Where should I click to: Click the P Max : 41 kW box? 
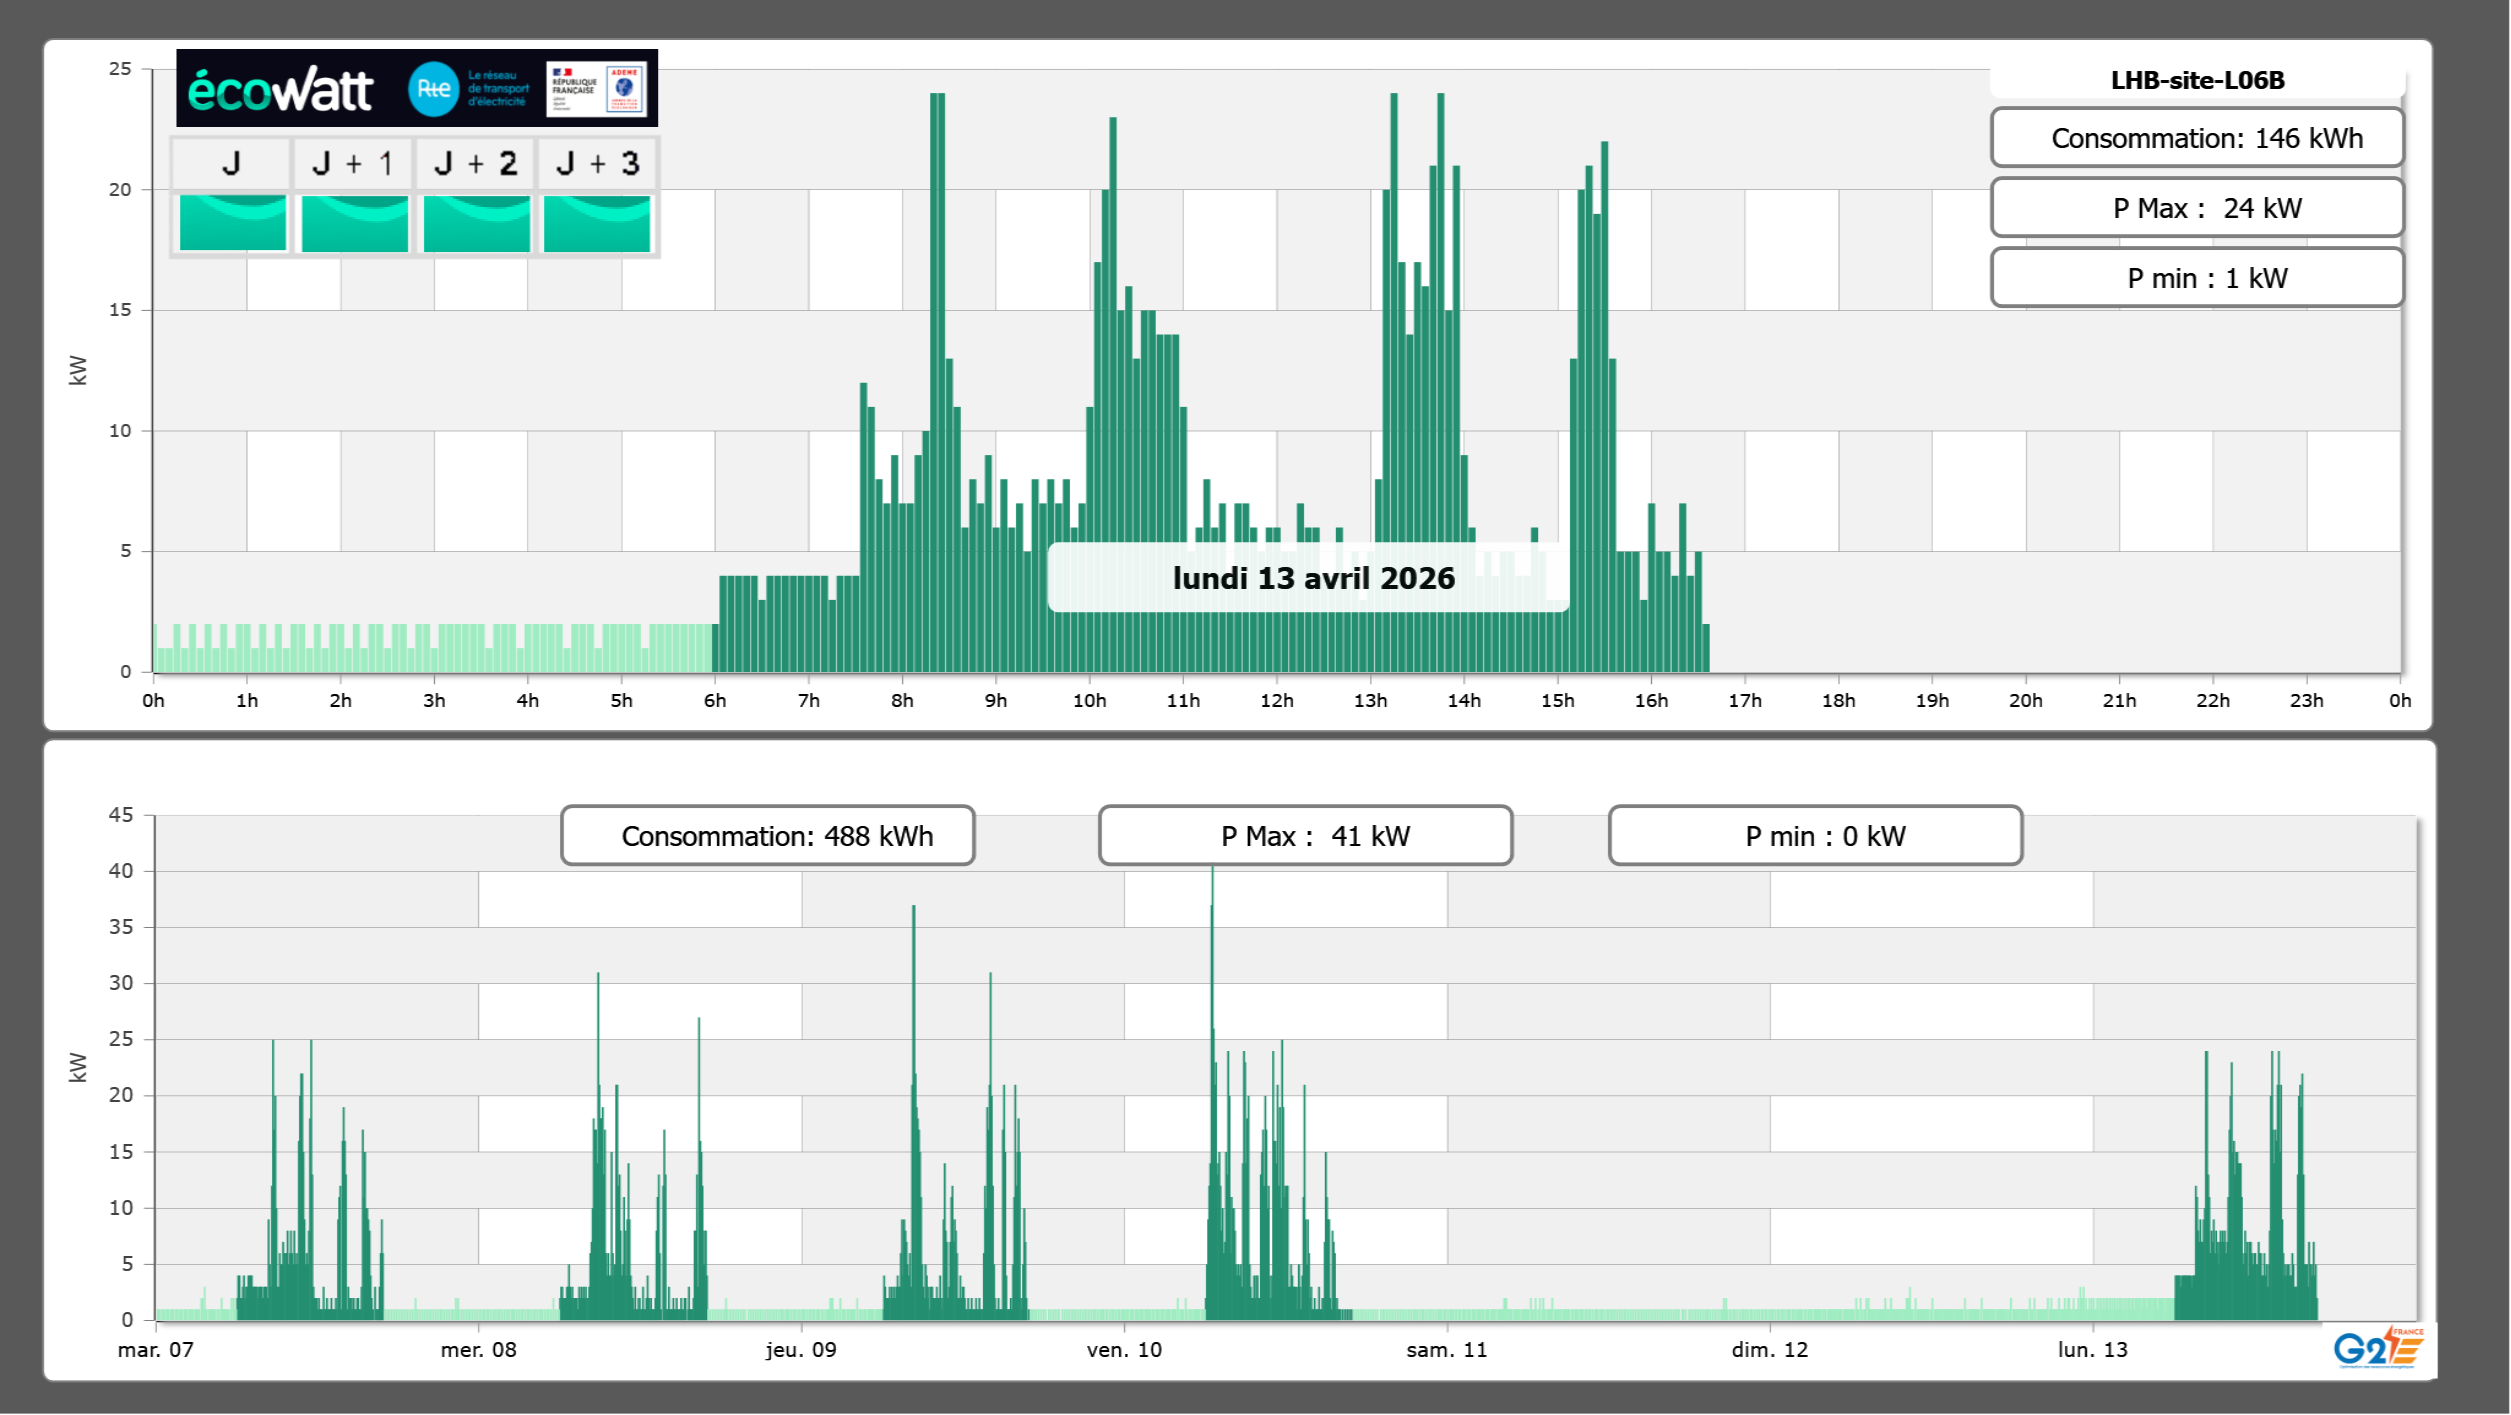click(x=1305, y=836)
